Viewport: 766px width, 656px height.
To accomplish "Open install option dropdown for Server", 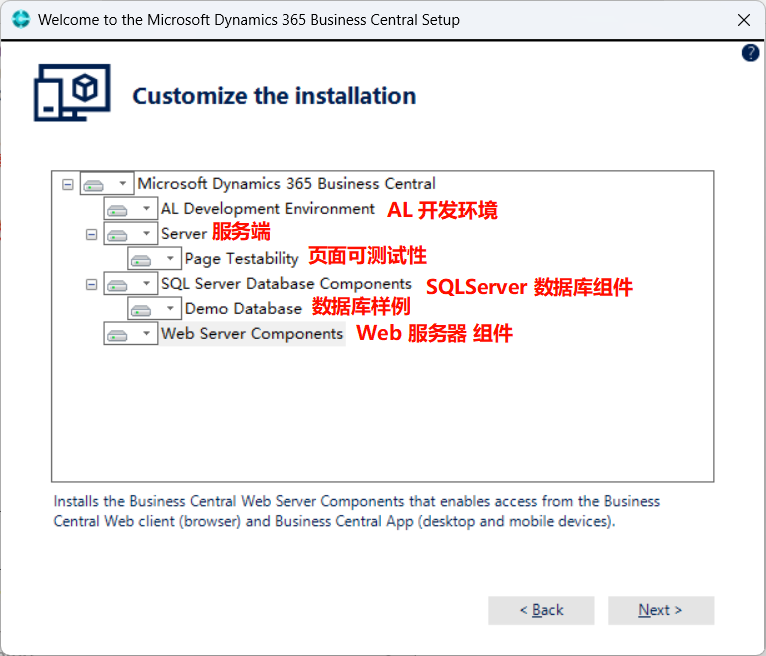I will pos(130,233).
